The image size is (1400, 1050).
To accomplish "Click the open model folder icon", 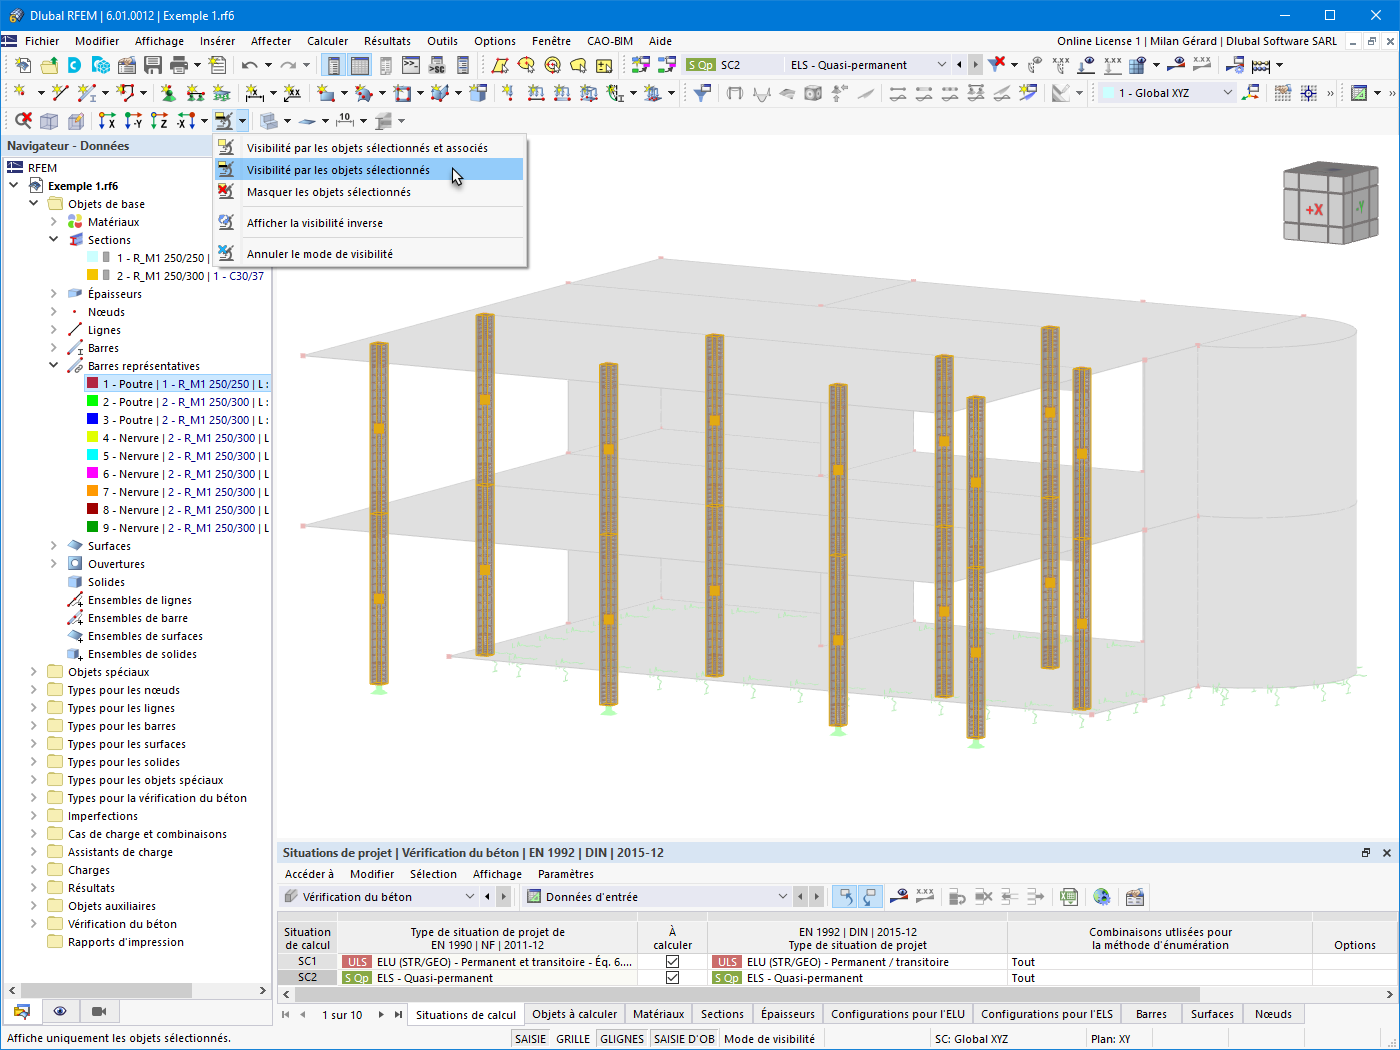I will tap(48, 65).
